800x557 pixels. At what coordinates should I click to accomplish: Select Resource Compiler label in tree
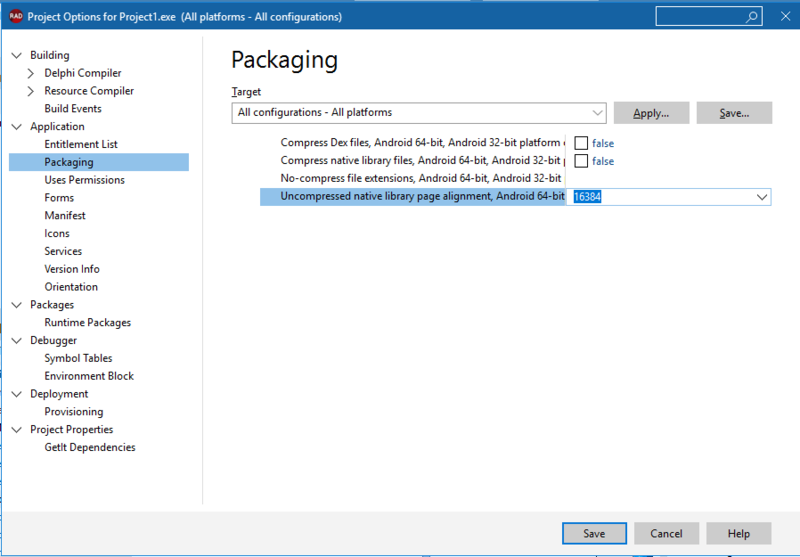[x=89, y=91]
